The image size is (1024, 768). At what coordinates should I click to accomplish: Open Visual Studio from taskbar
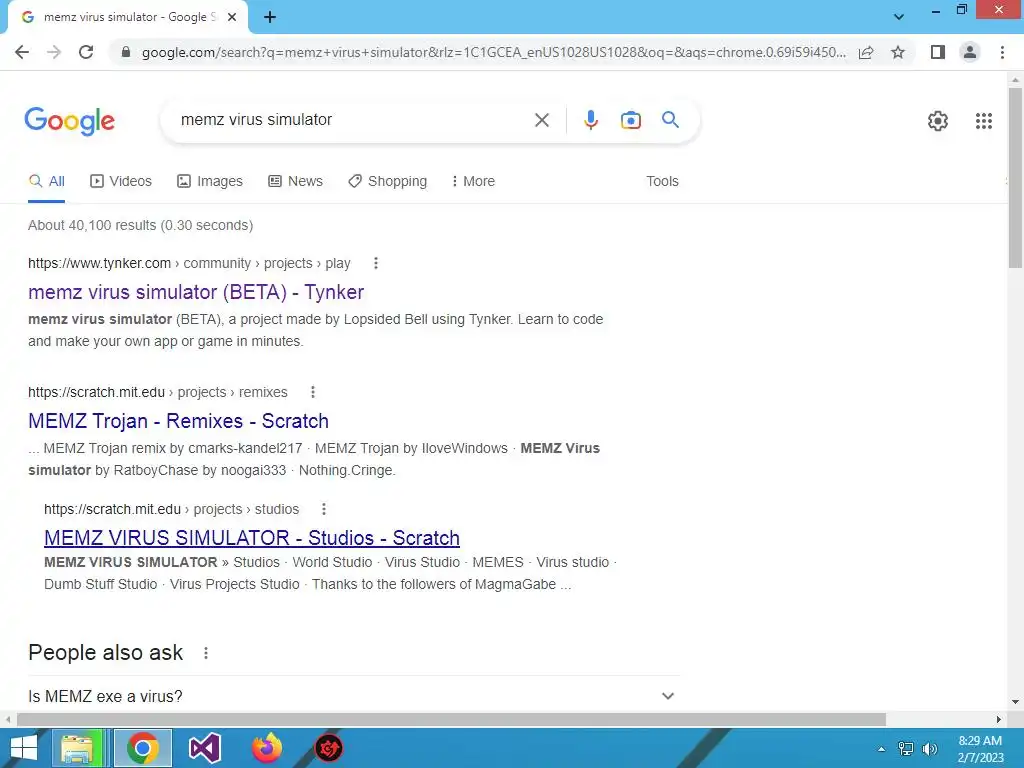[x=204, y=748]
